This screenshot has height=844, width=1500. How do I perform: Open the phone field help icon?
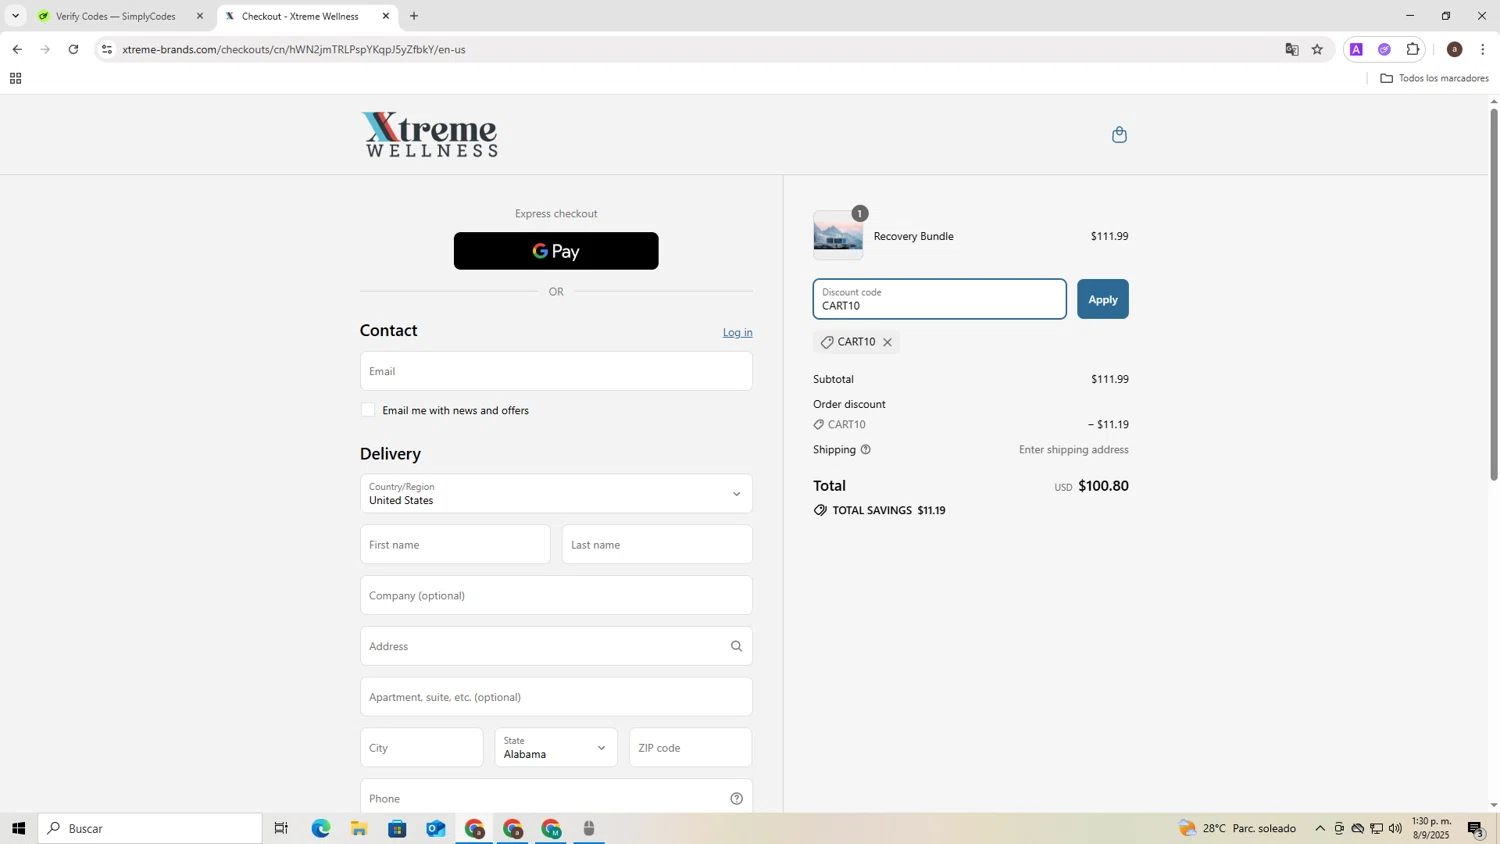click(x=736, y=798)
